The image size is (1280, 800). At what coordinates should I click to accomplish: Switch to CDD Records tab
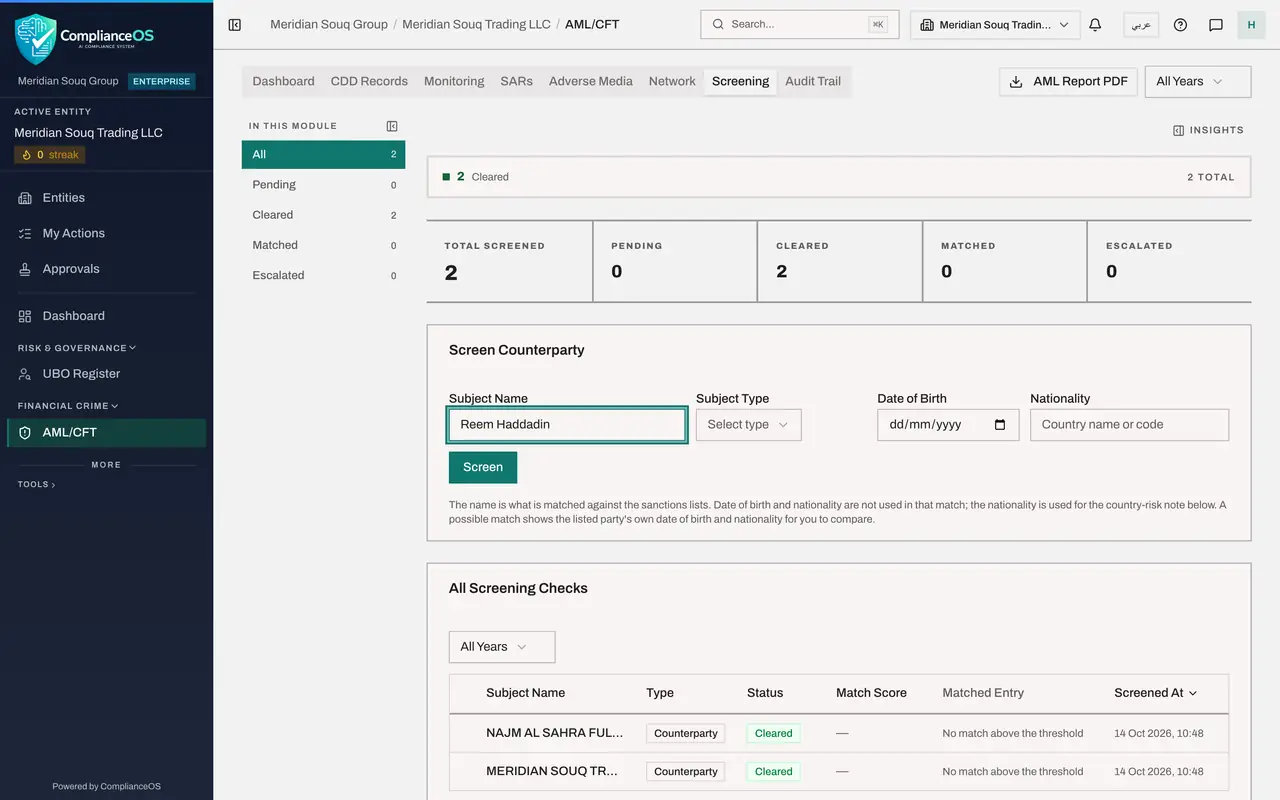click(369, 81)
